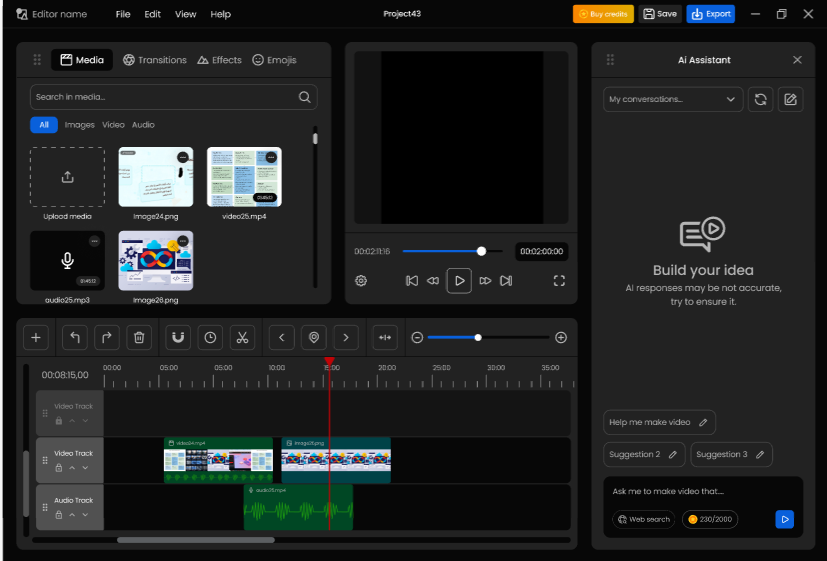This screenshot has height=561, width=827.
Task: Skip to start of preview
Action: tap(412, 280)
